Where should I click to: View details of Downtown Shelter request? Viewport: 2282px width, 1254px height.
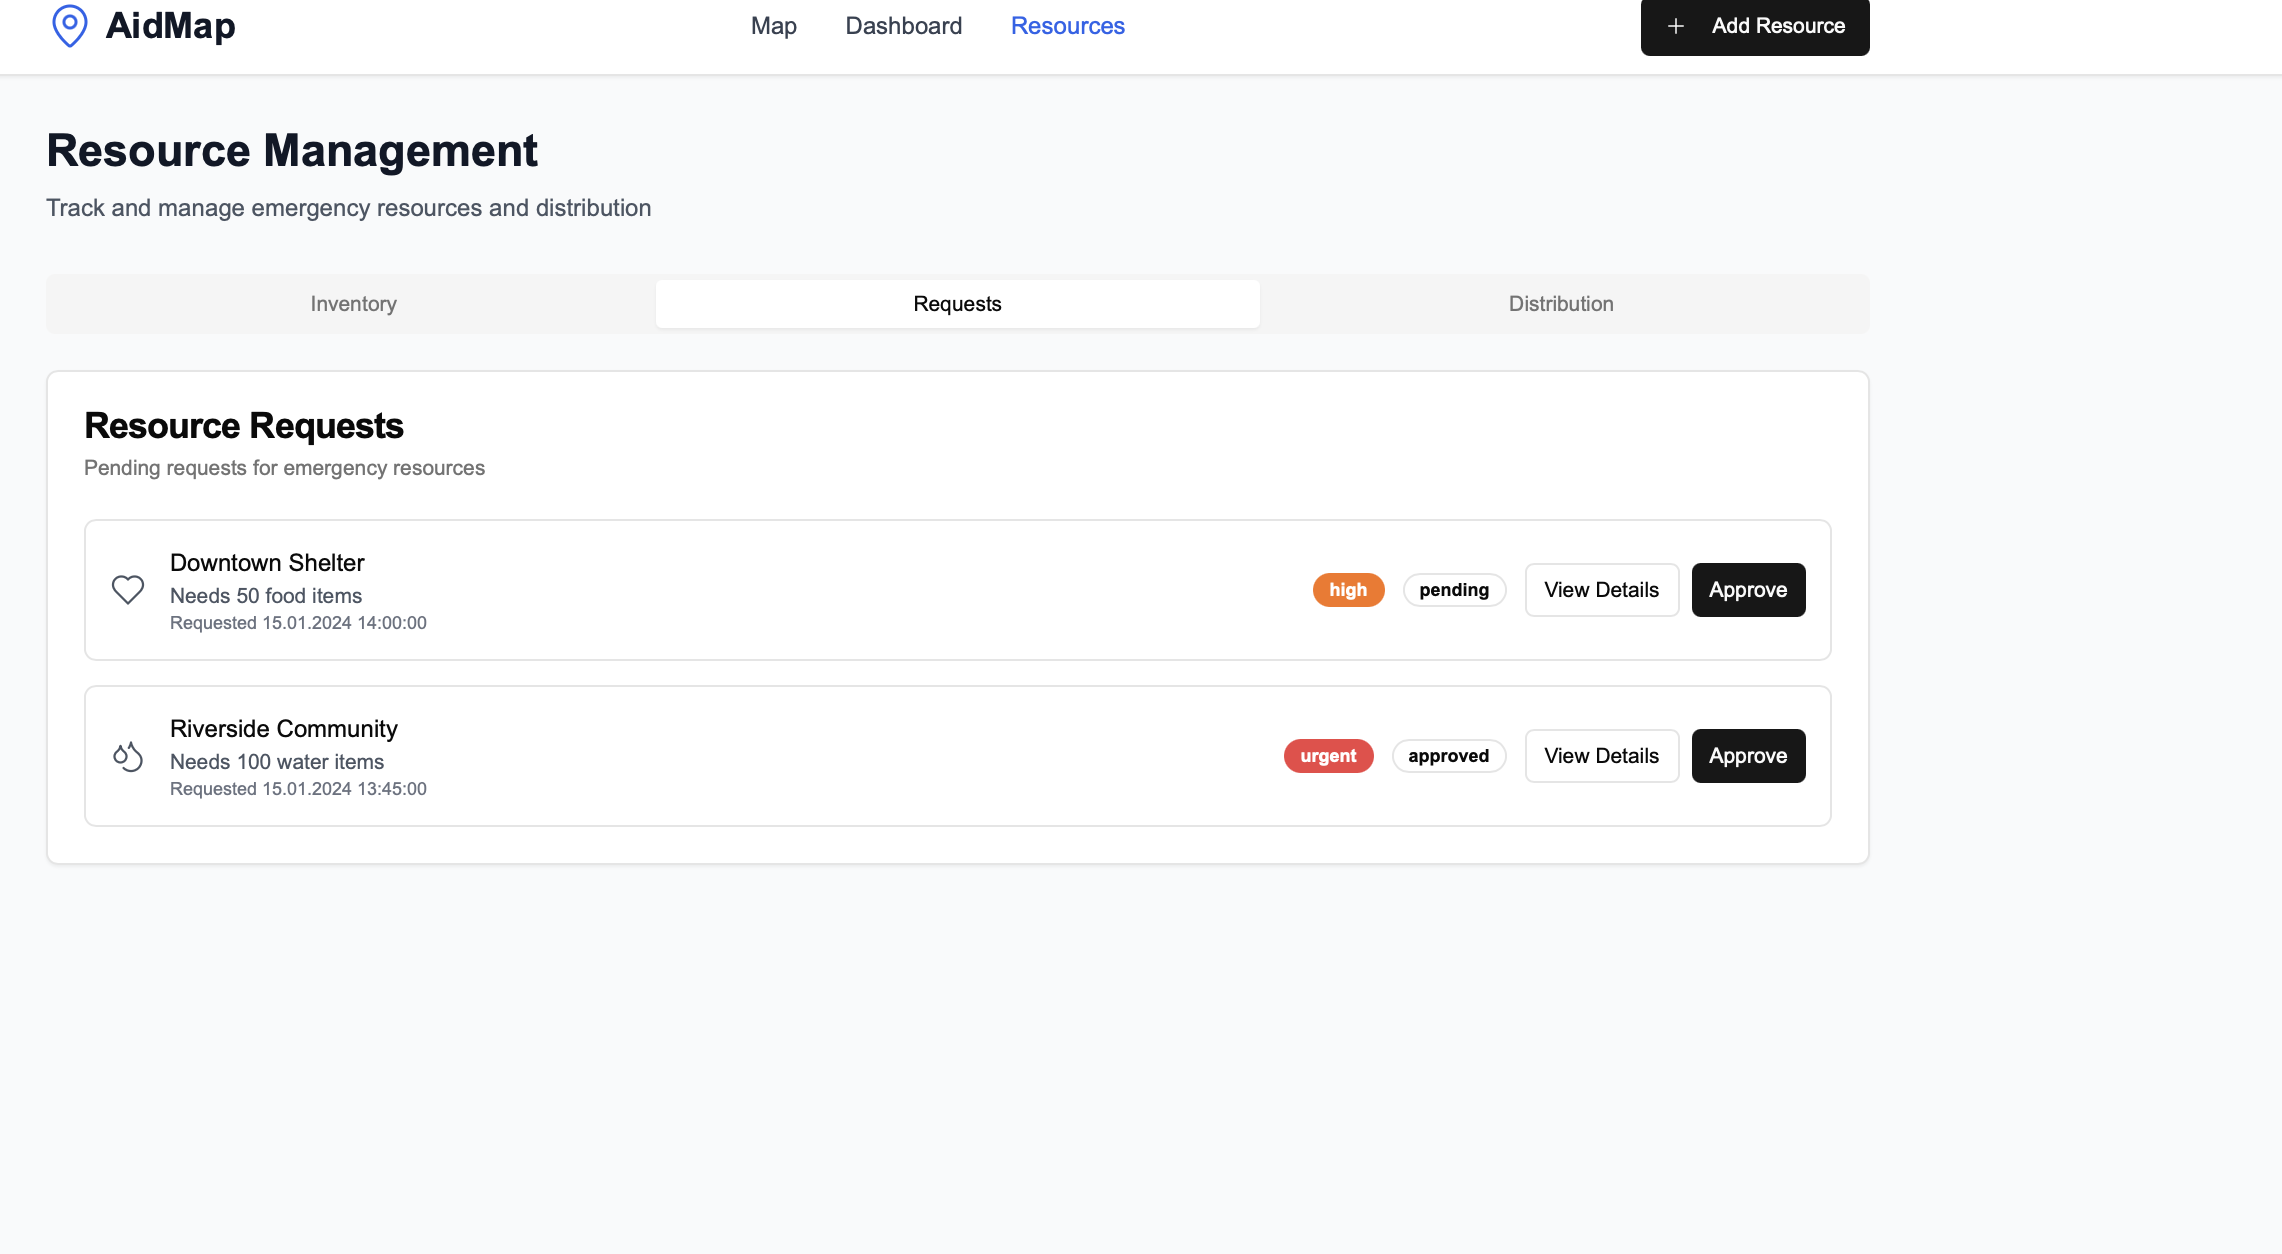click(1601, 590)
